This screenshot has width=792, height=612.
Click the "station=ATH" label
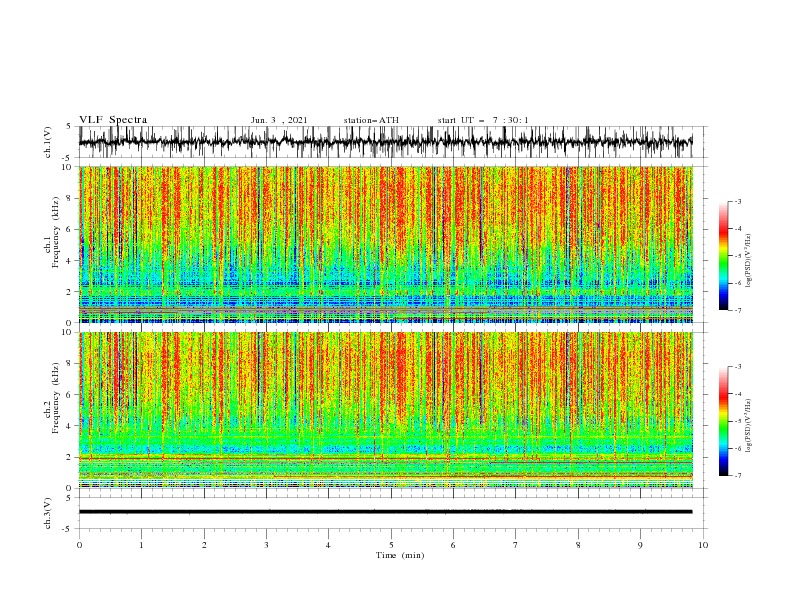tap(371, 120)
